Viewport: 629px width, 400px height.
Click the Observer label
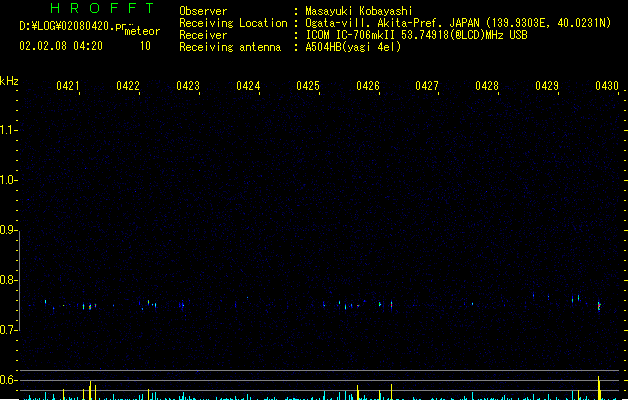[203, 11]
